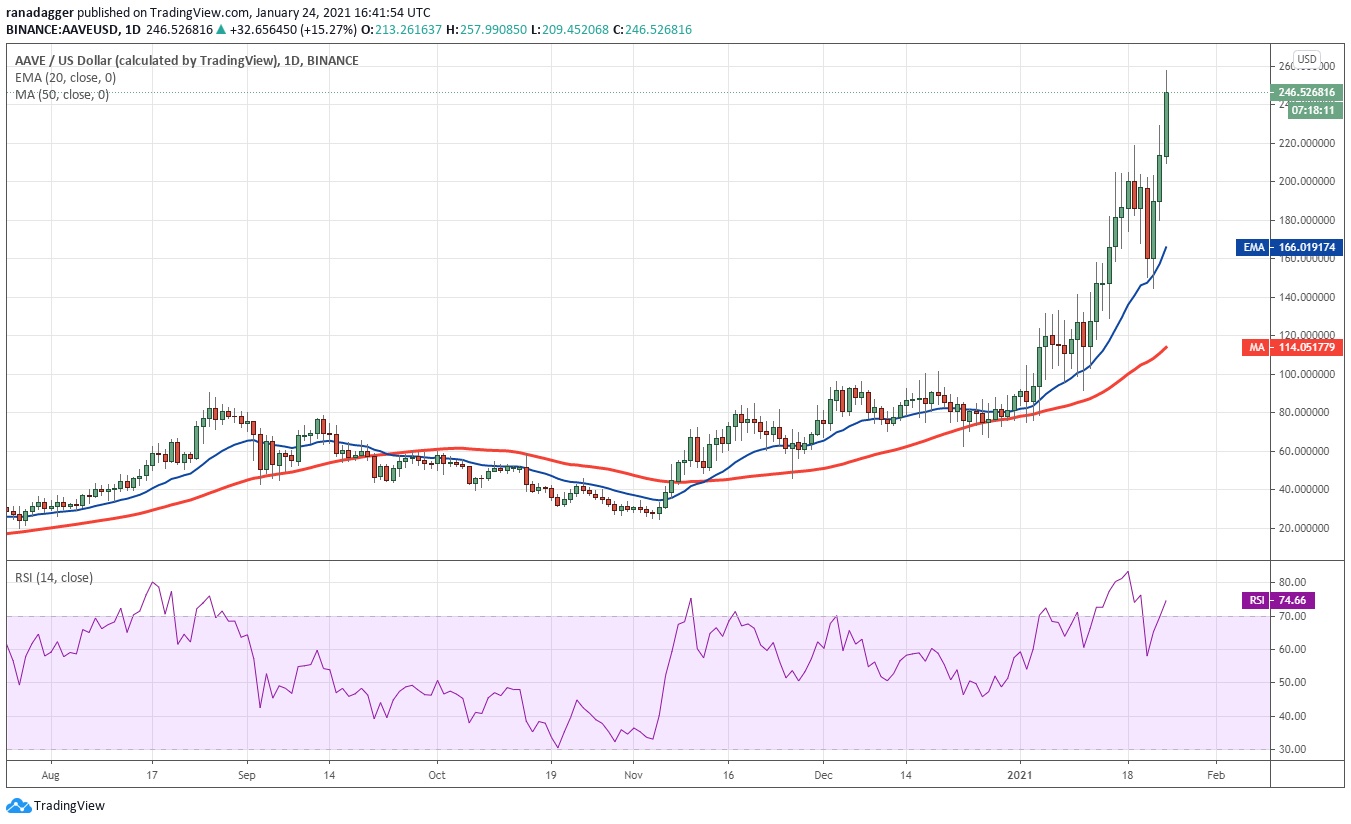Image resolution: width=1351 pixels, height=824 pixels.
Task: Click the Aug label on the time axis
Action: click(x=51, y=774)
